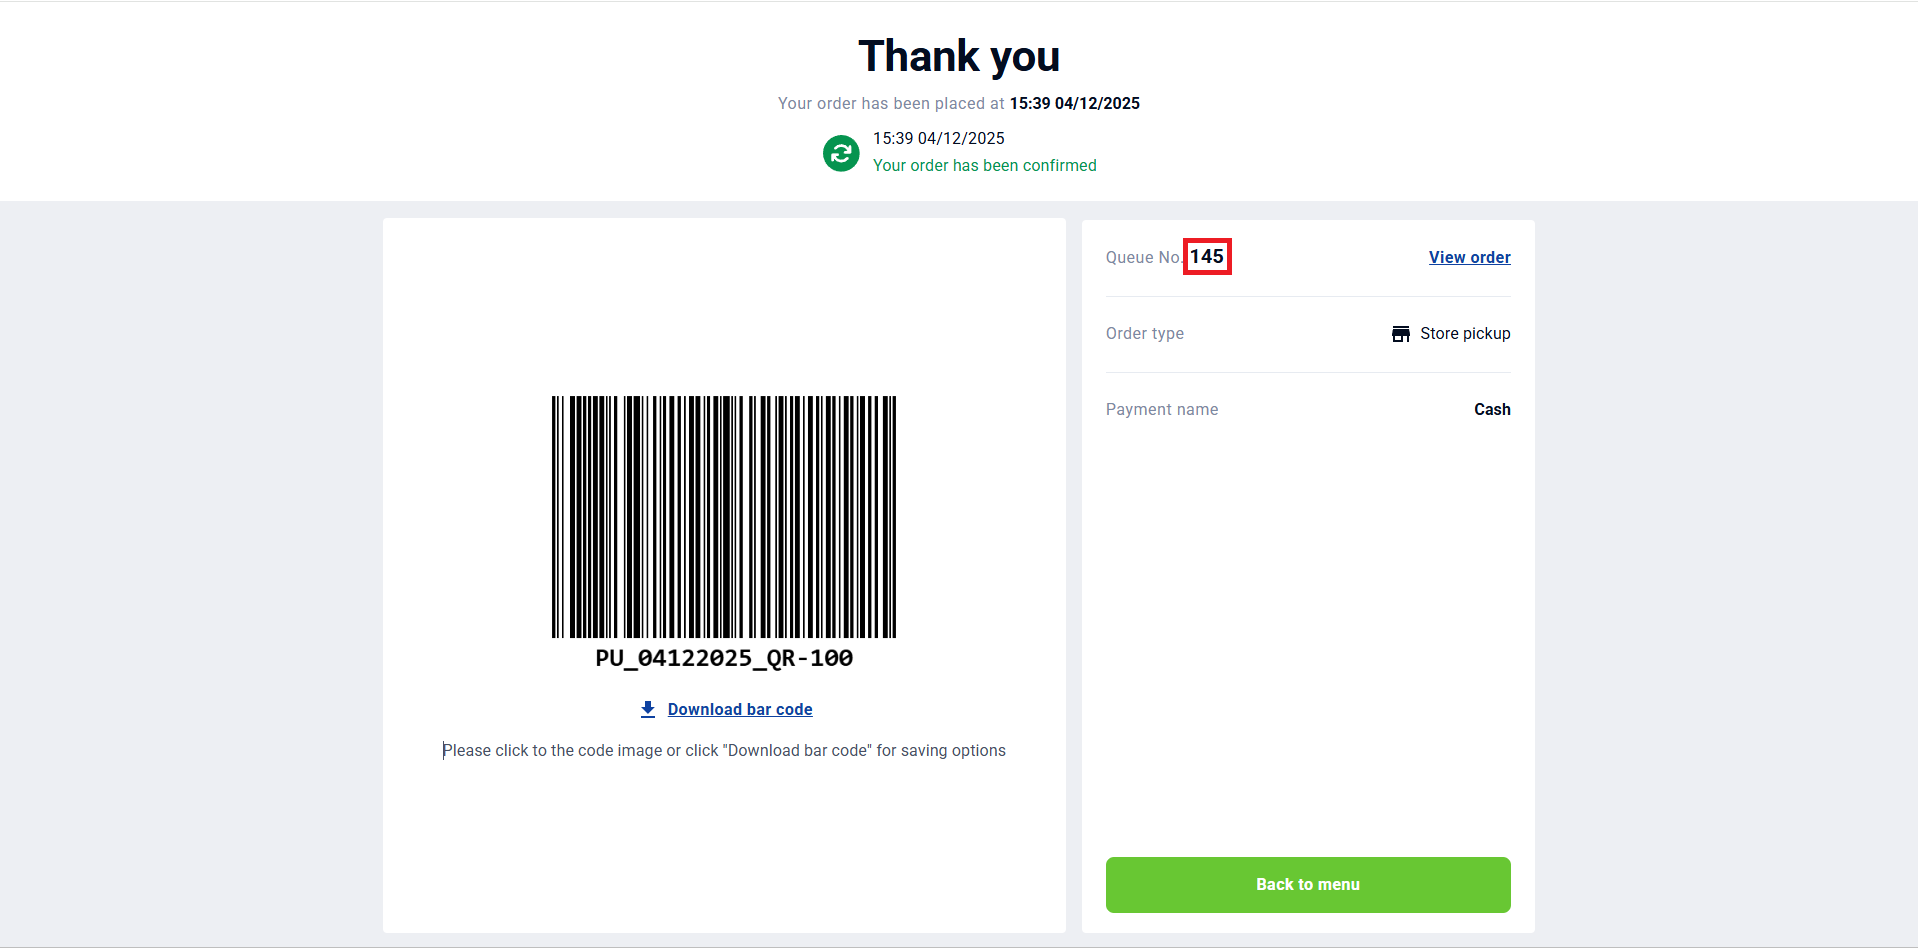Click the 'Your order has been placed at' text

coord(890,104)
